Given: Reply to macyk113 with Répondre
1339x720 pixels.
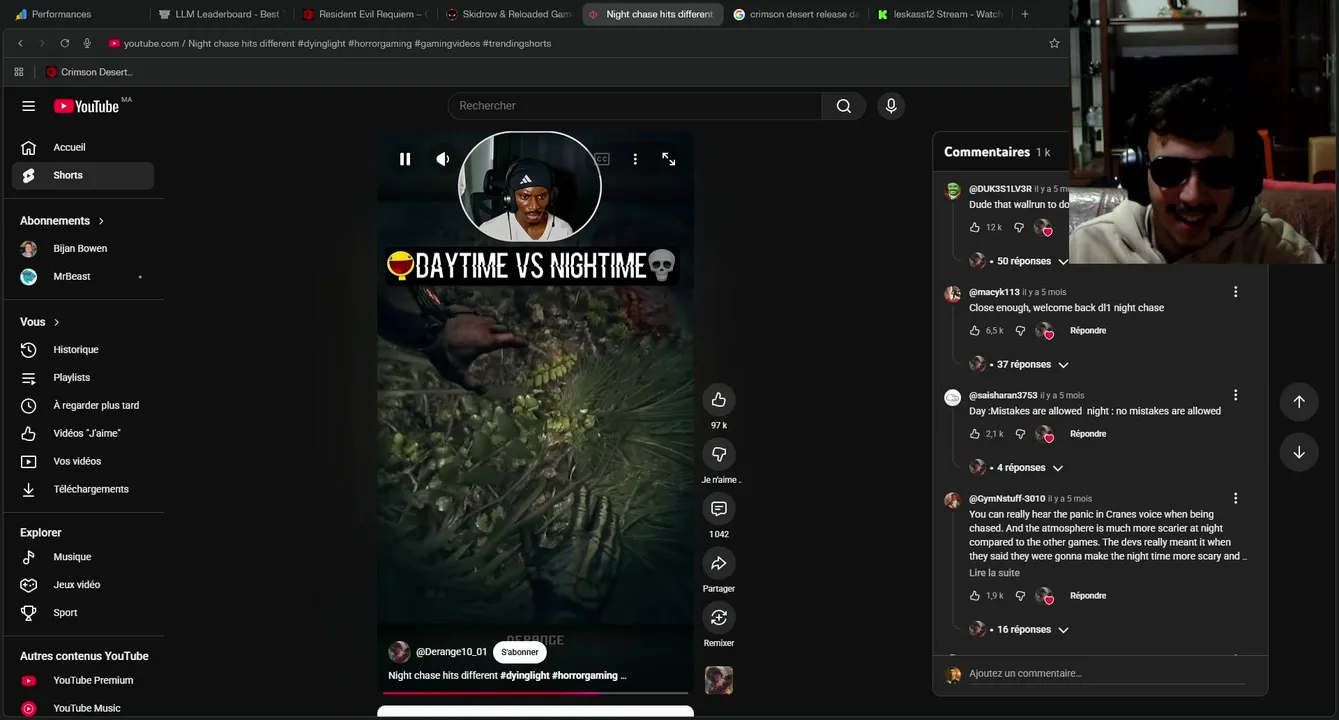Looking at the screenshot, I should [x=1088, y=331].
